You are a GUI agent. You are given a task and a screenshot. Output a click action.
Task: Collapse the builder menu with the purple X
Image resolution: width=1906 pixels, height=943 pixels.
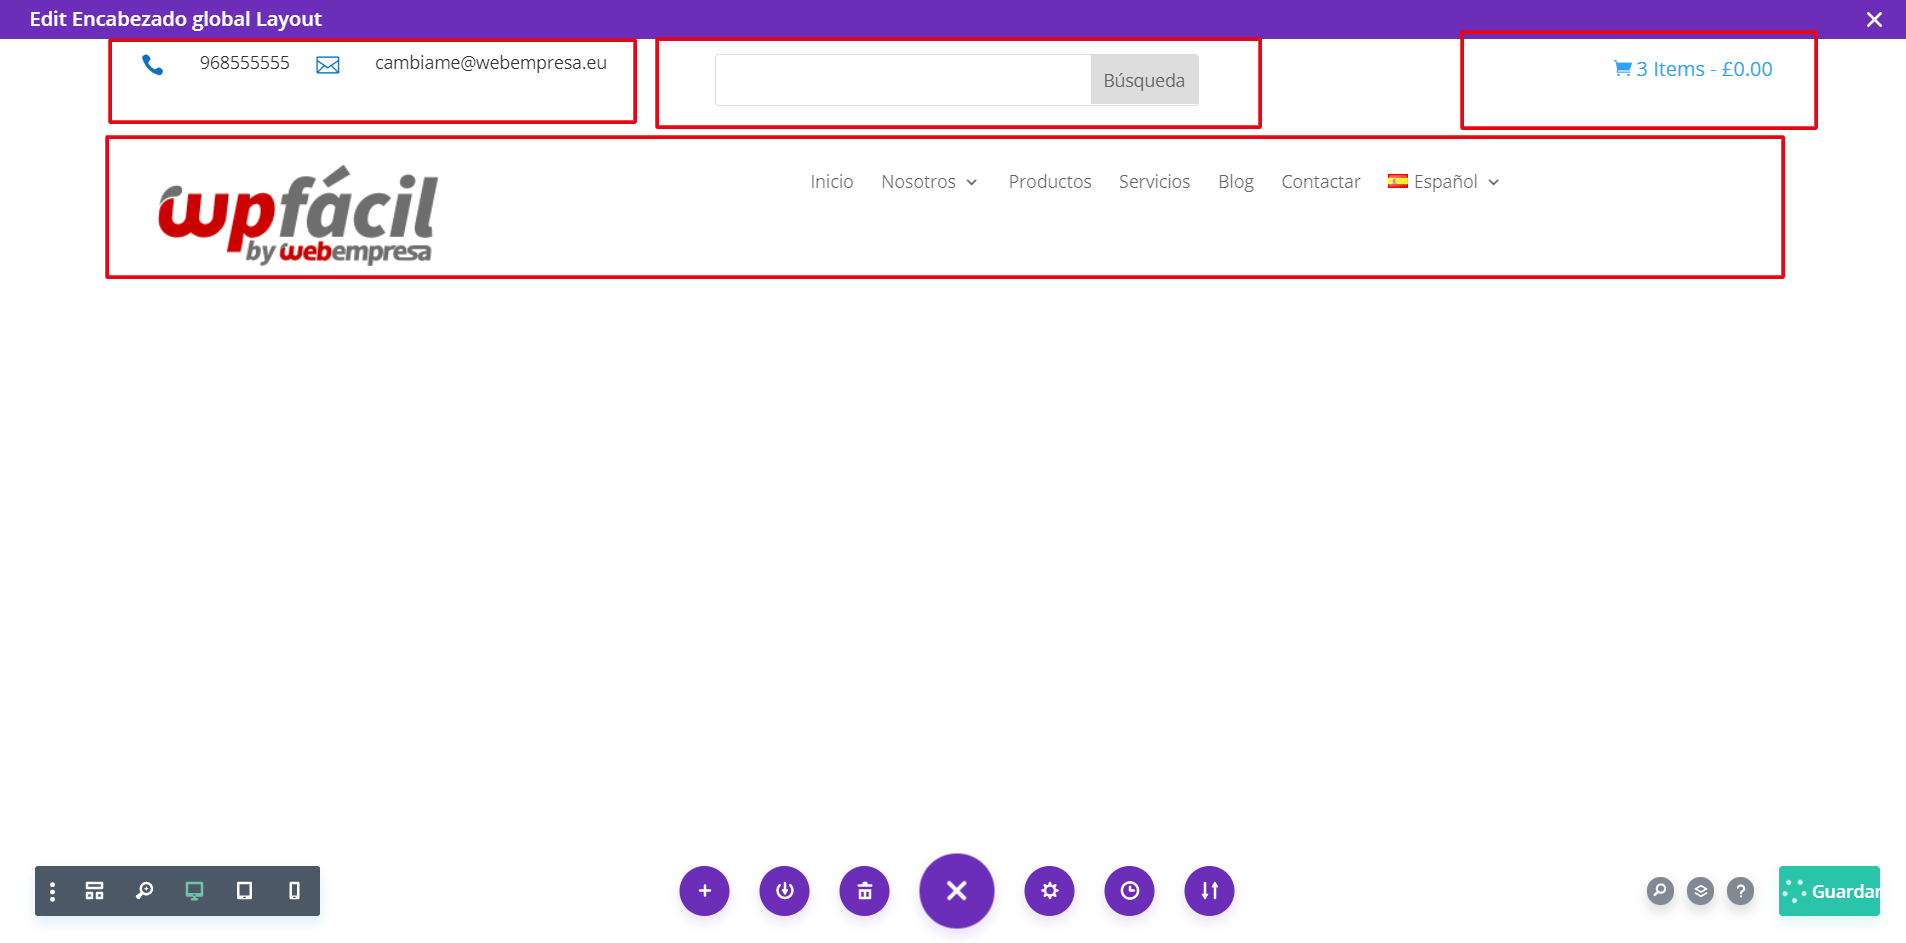coord(957,891)
